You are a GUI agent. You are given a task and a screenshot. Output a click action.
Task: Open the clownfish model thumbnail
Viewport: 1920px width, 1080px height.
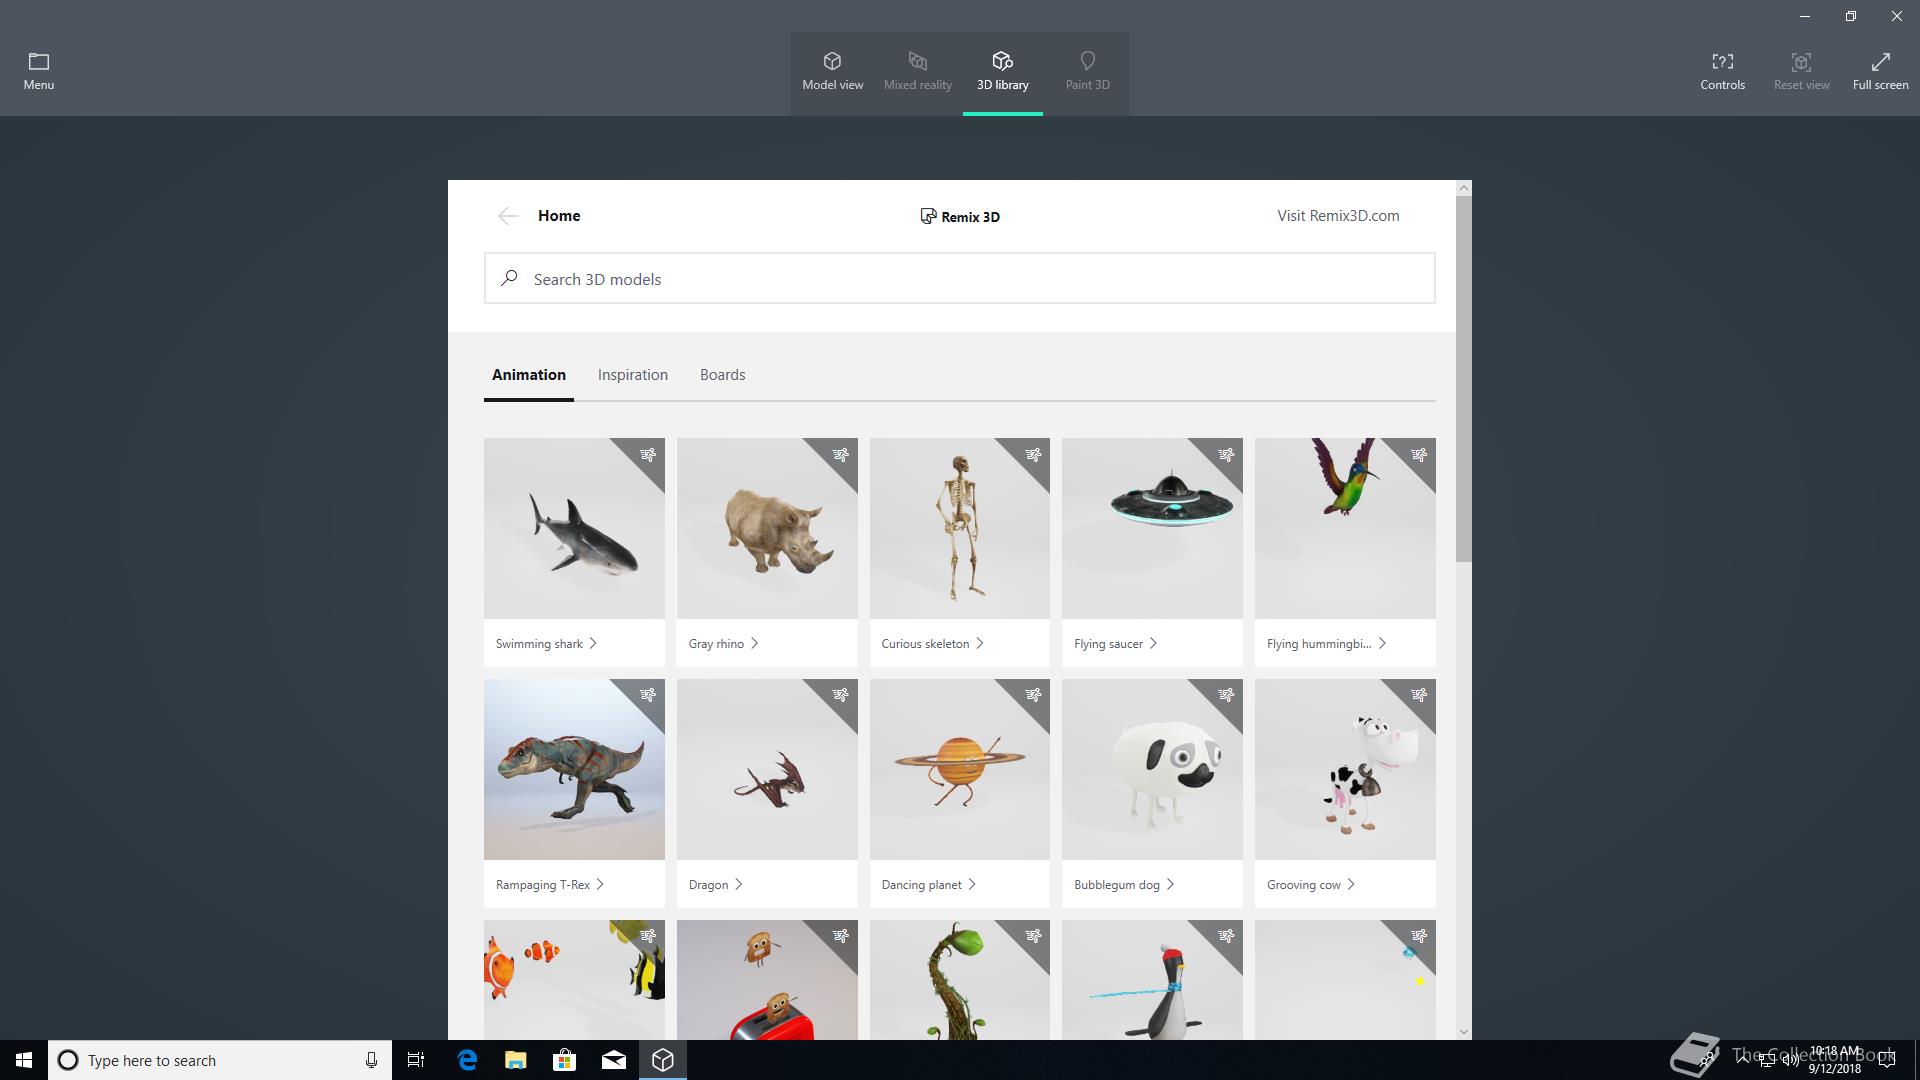click(574, 980)
